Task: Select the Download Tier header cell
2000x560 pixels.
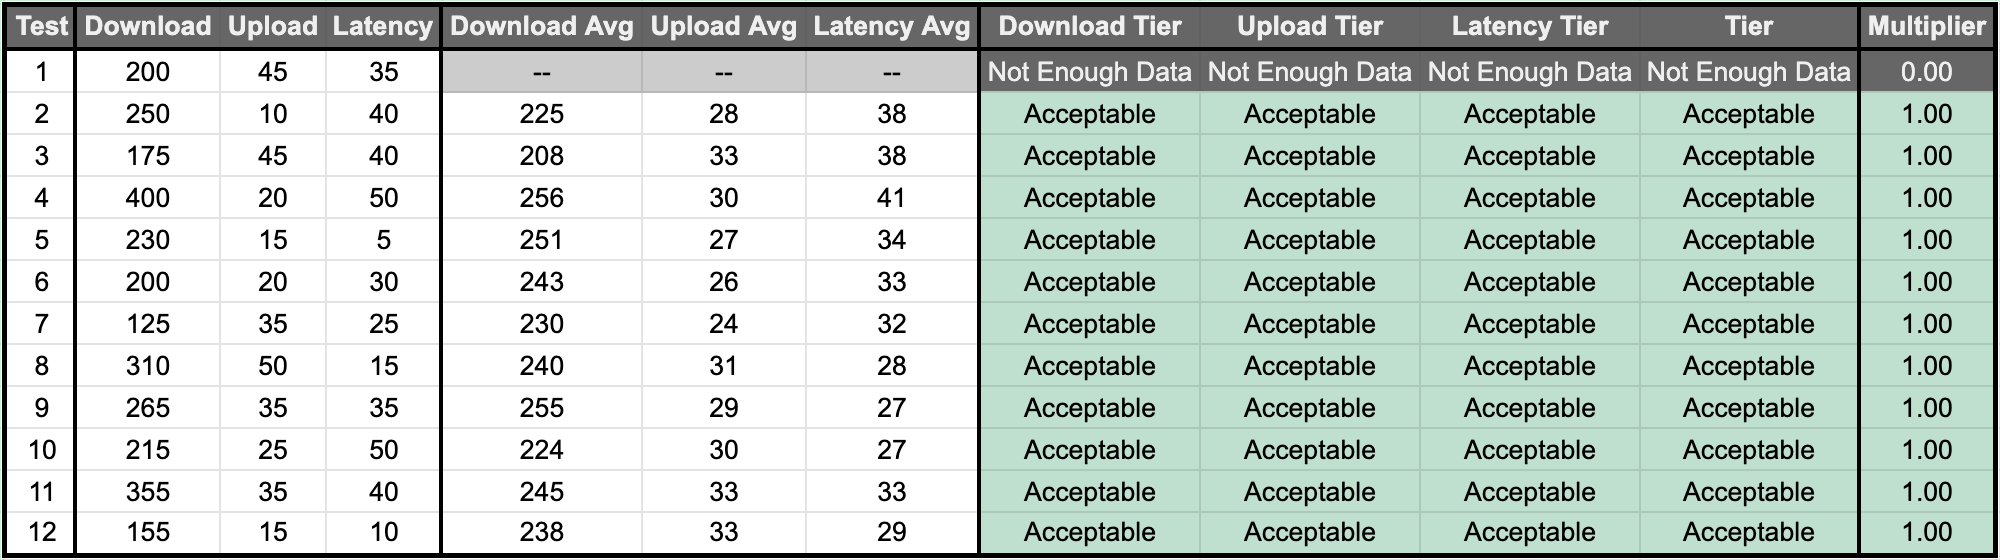Action: [1089, 27]
